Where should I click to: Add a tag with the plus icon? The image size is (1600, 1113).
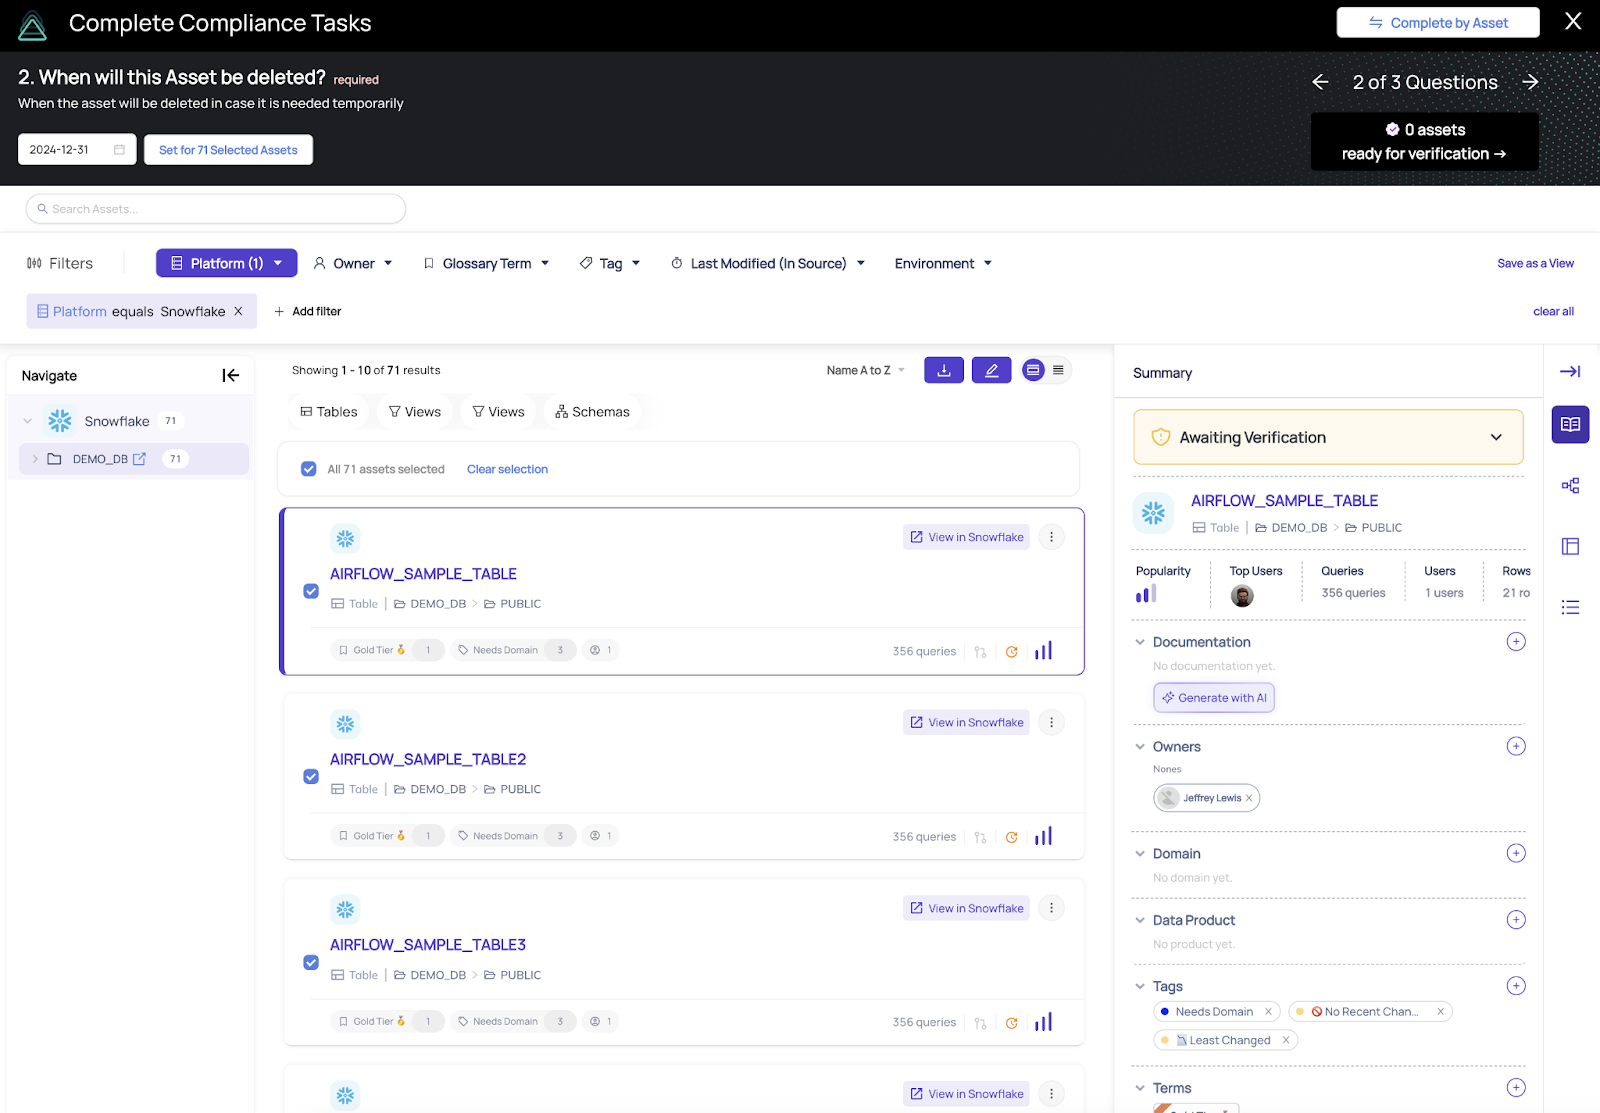click(1516, 986)
